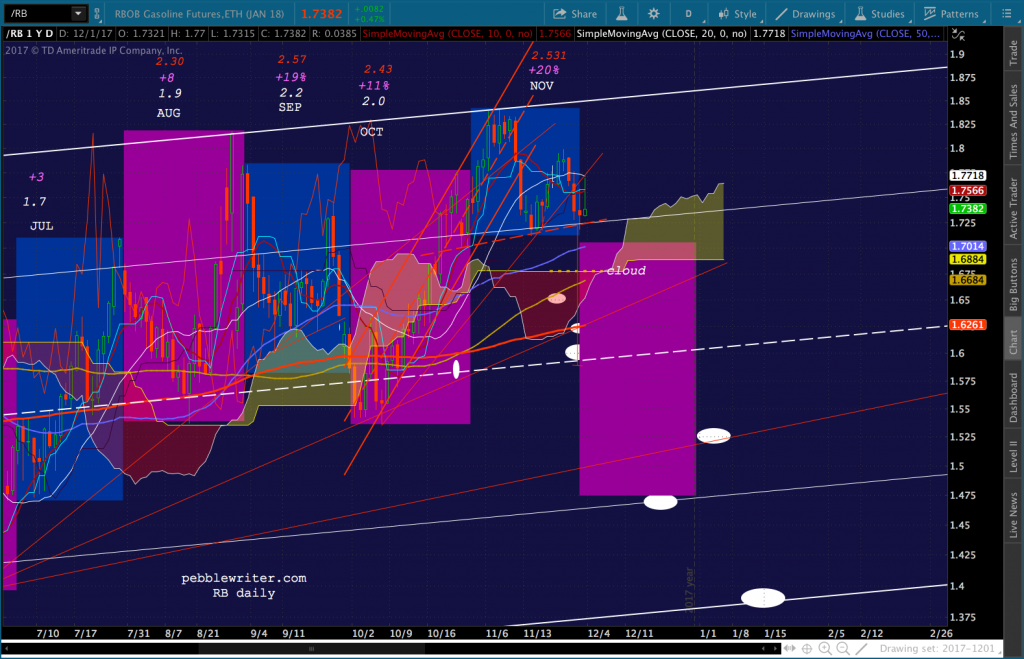Click the AUG month annotation
The height and width of the screenshot is (659, 1024).
point(168,113)
